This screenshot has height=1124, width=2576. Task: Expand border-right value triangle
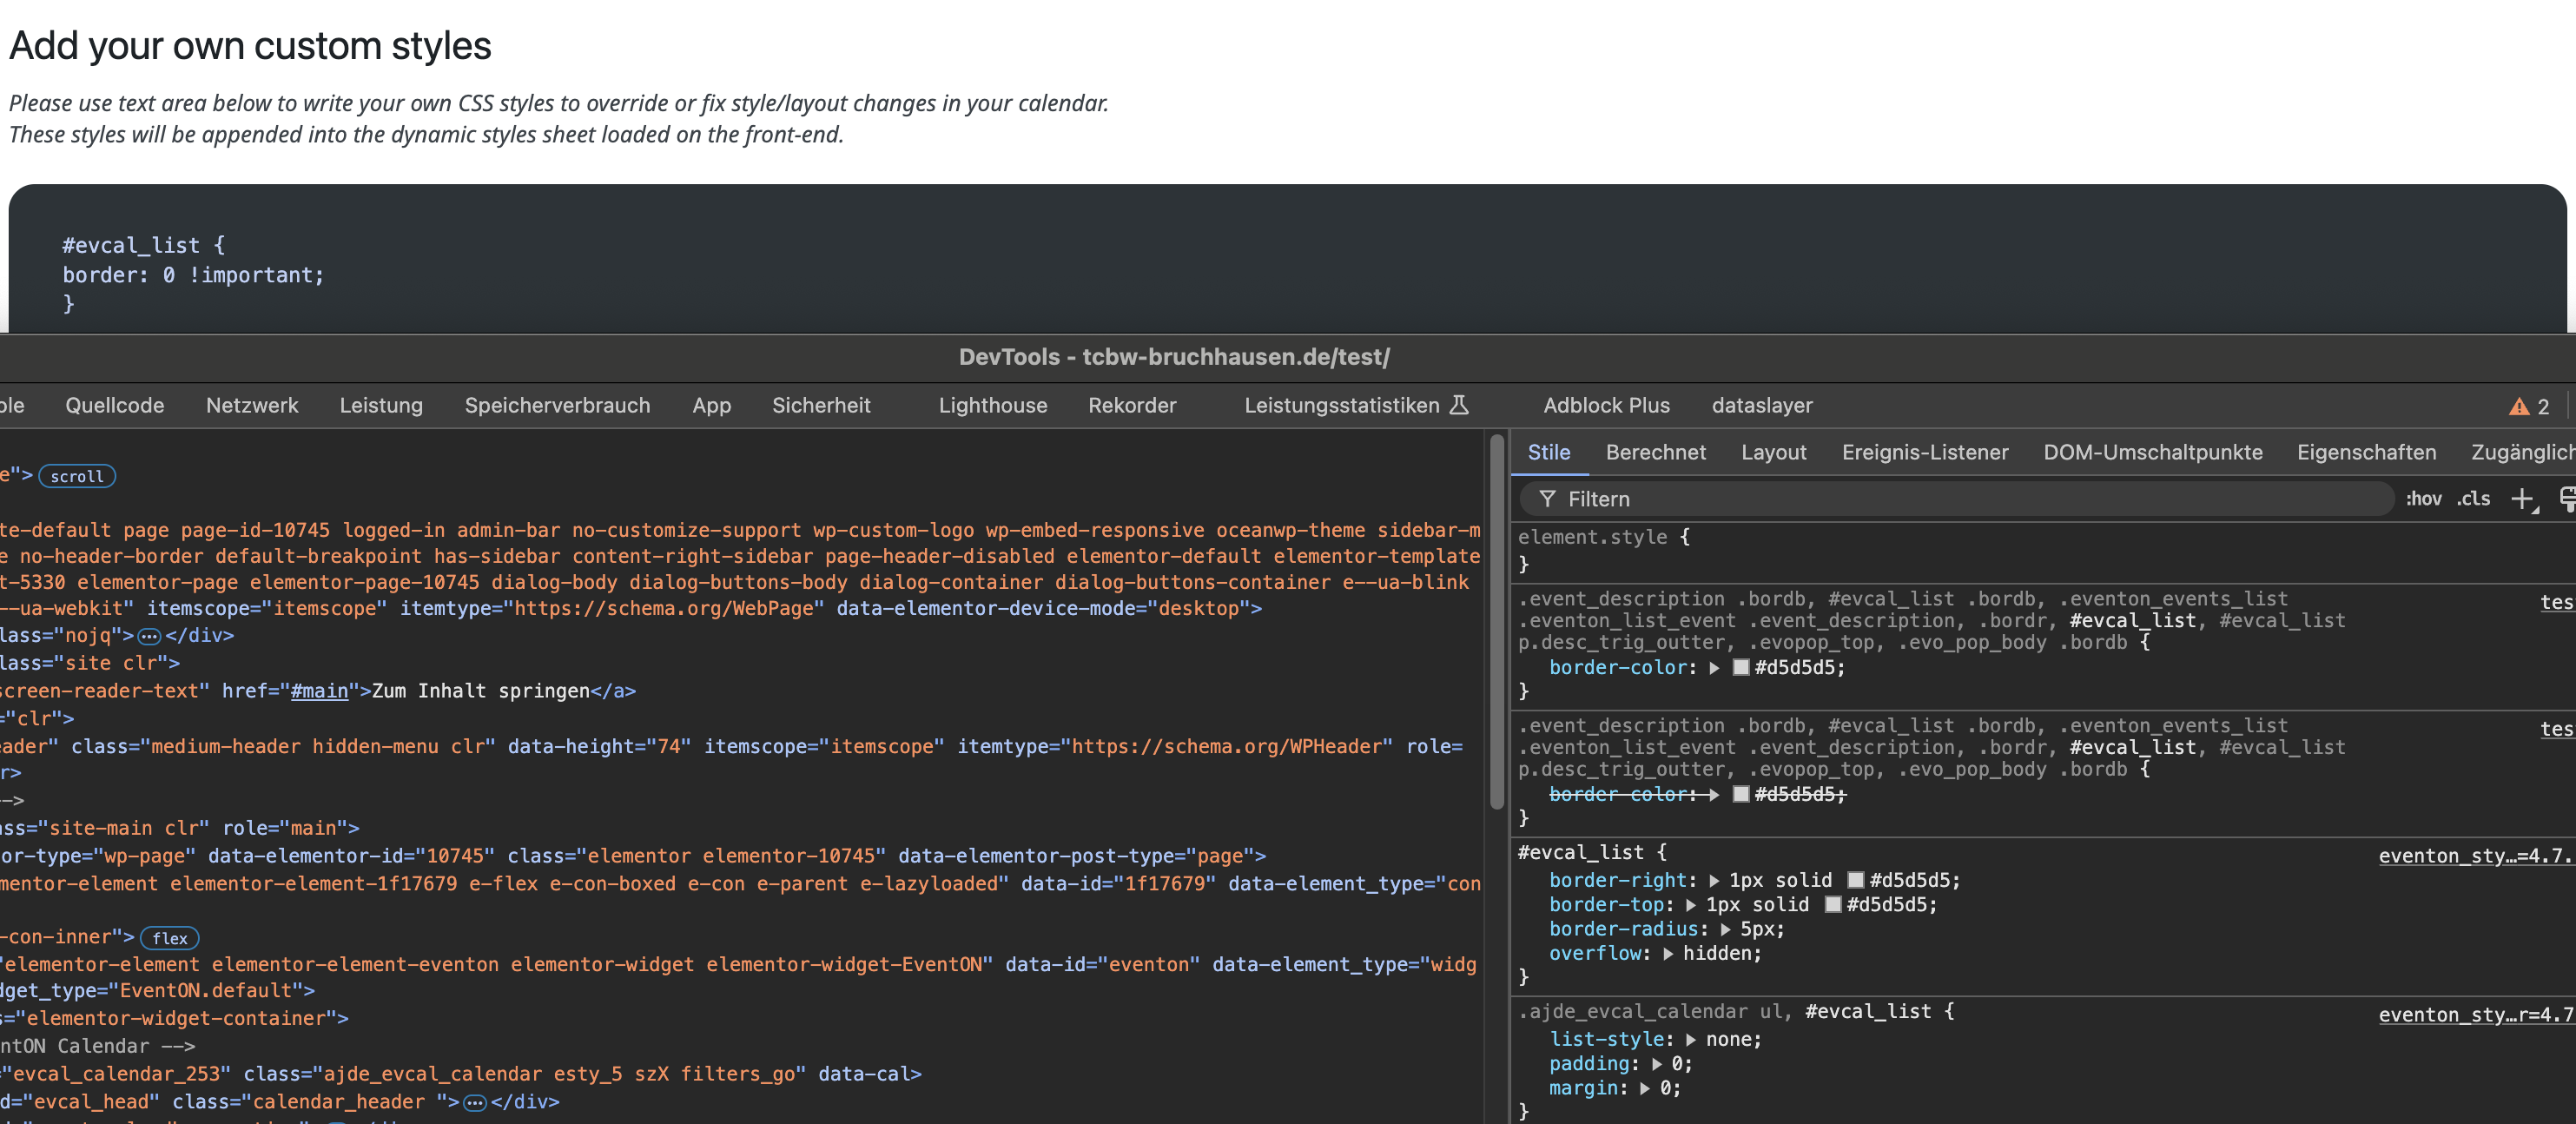[x=1714, y=881]
